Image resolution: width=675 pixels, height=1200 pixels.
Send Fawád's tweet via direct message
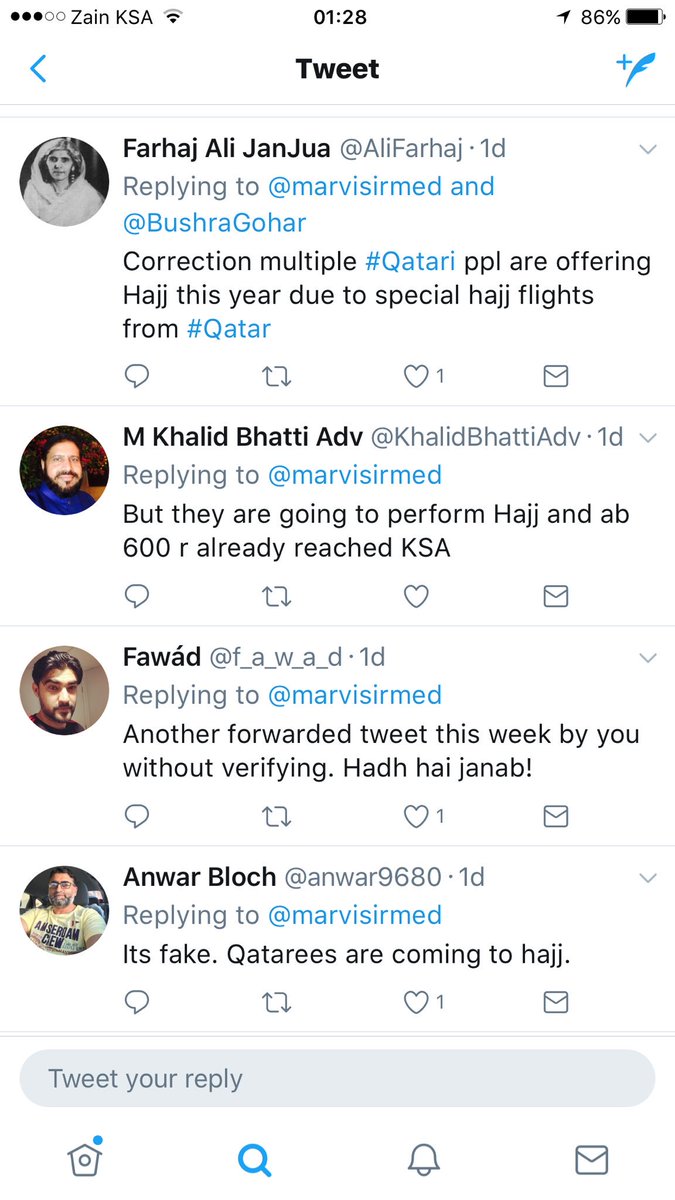tap(555, 816)
